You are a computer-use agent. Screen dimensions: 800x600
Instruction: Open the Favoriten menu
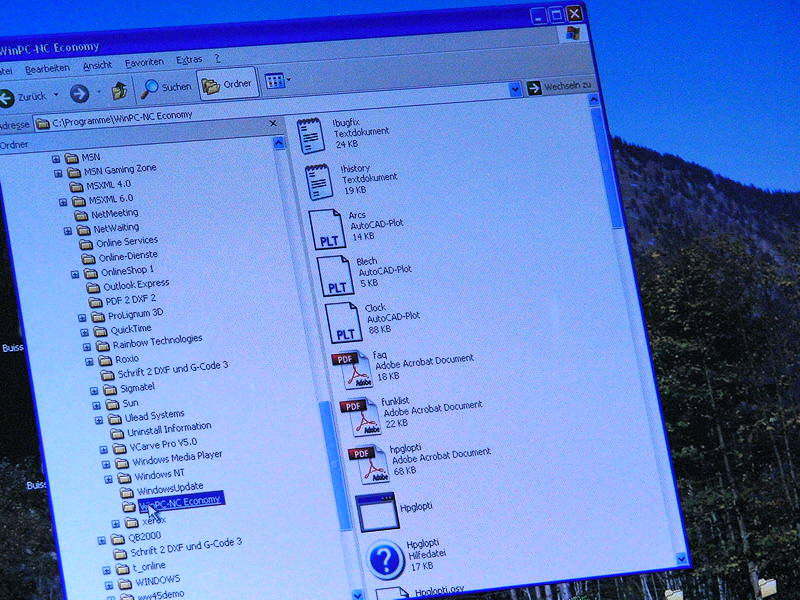point(144,62)
